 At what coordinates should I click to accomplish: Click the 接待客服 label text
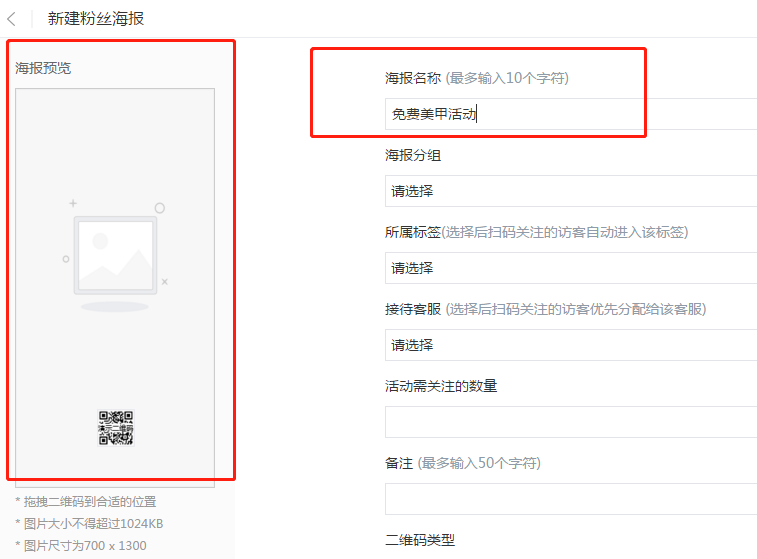(x=413, y=309)
